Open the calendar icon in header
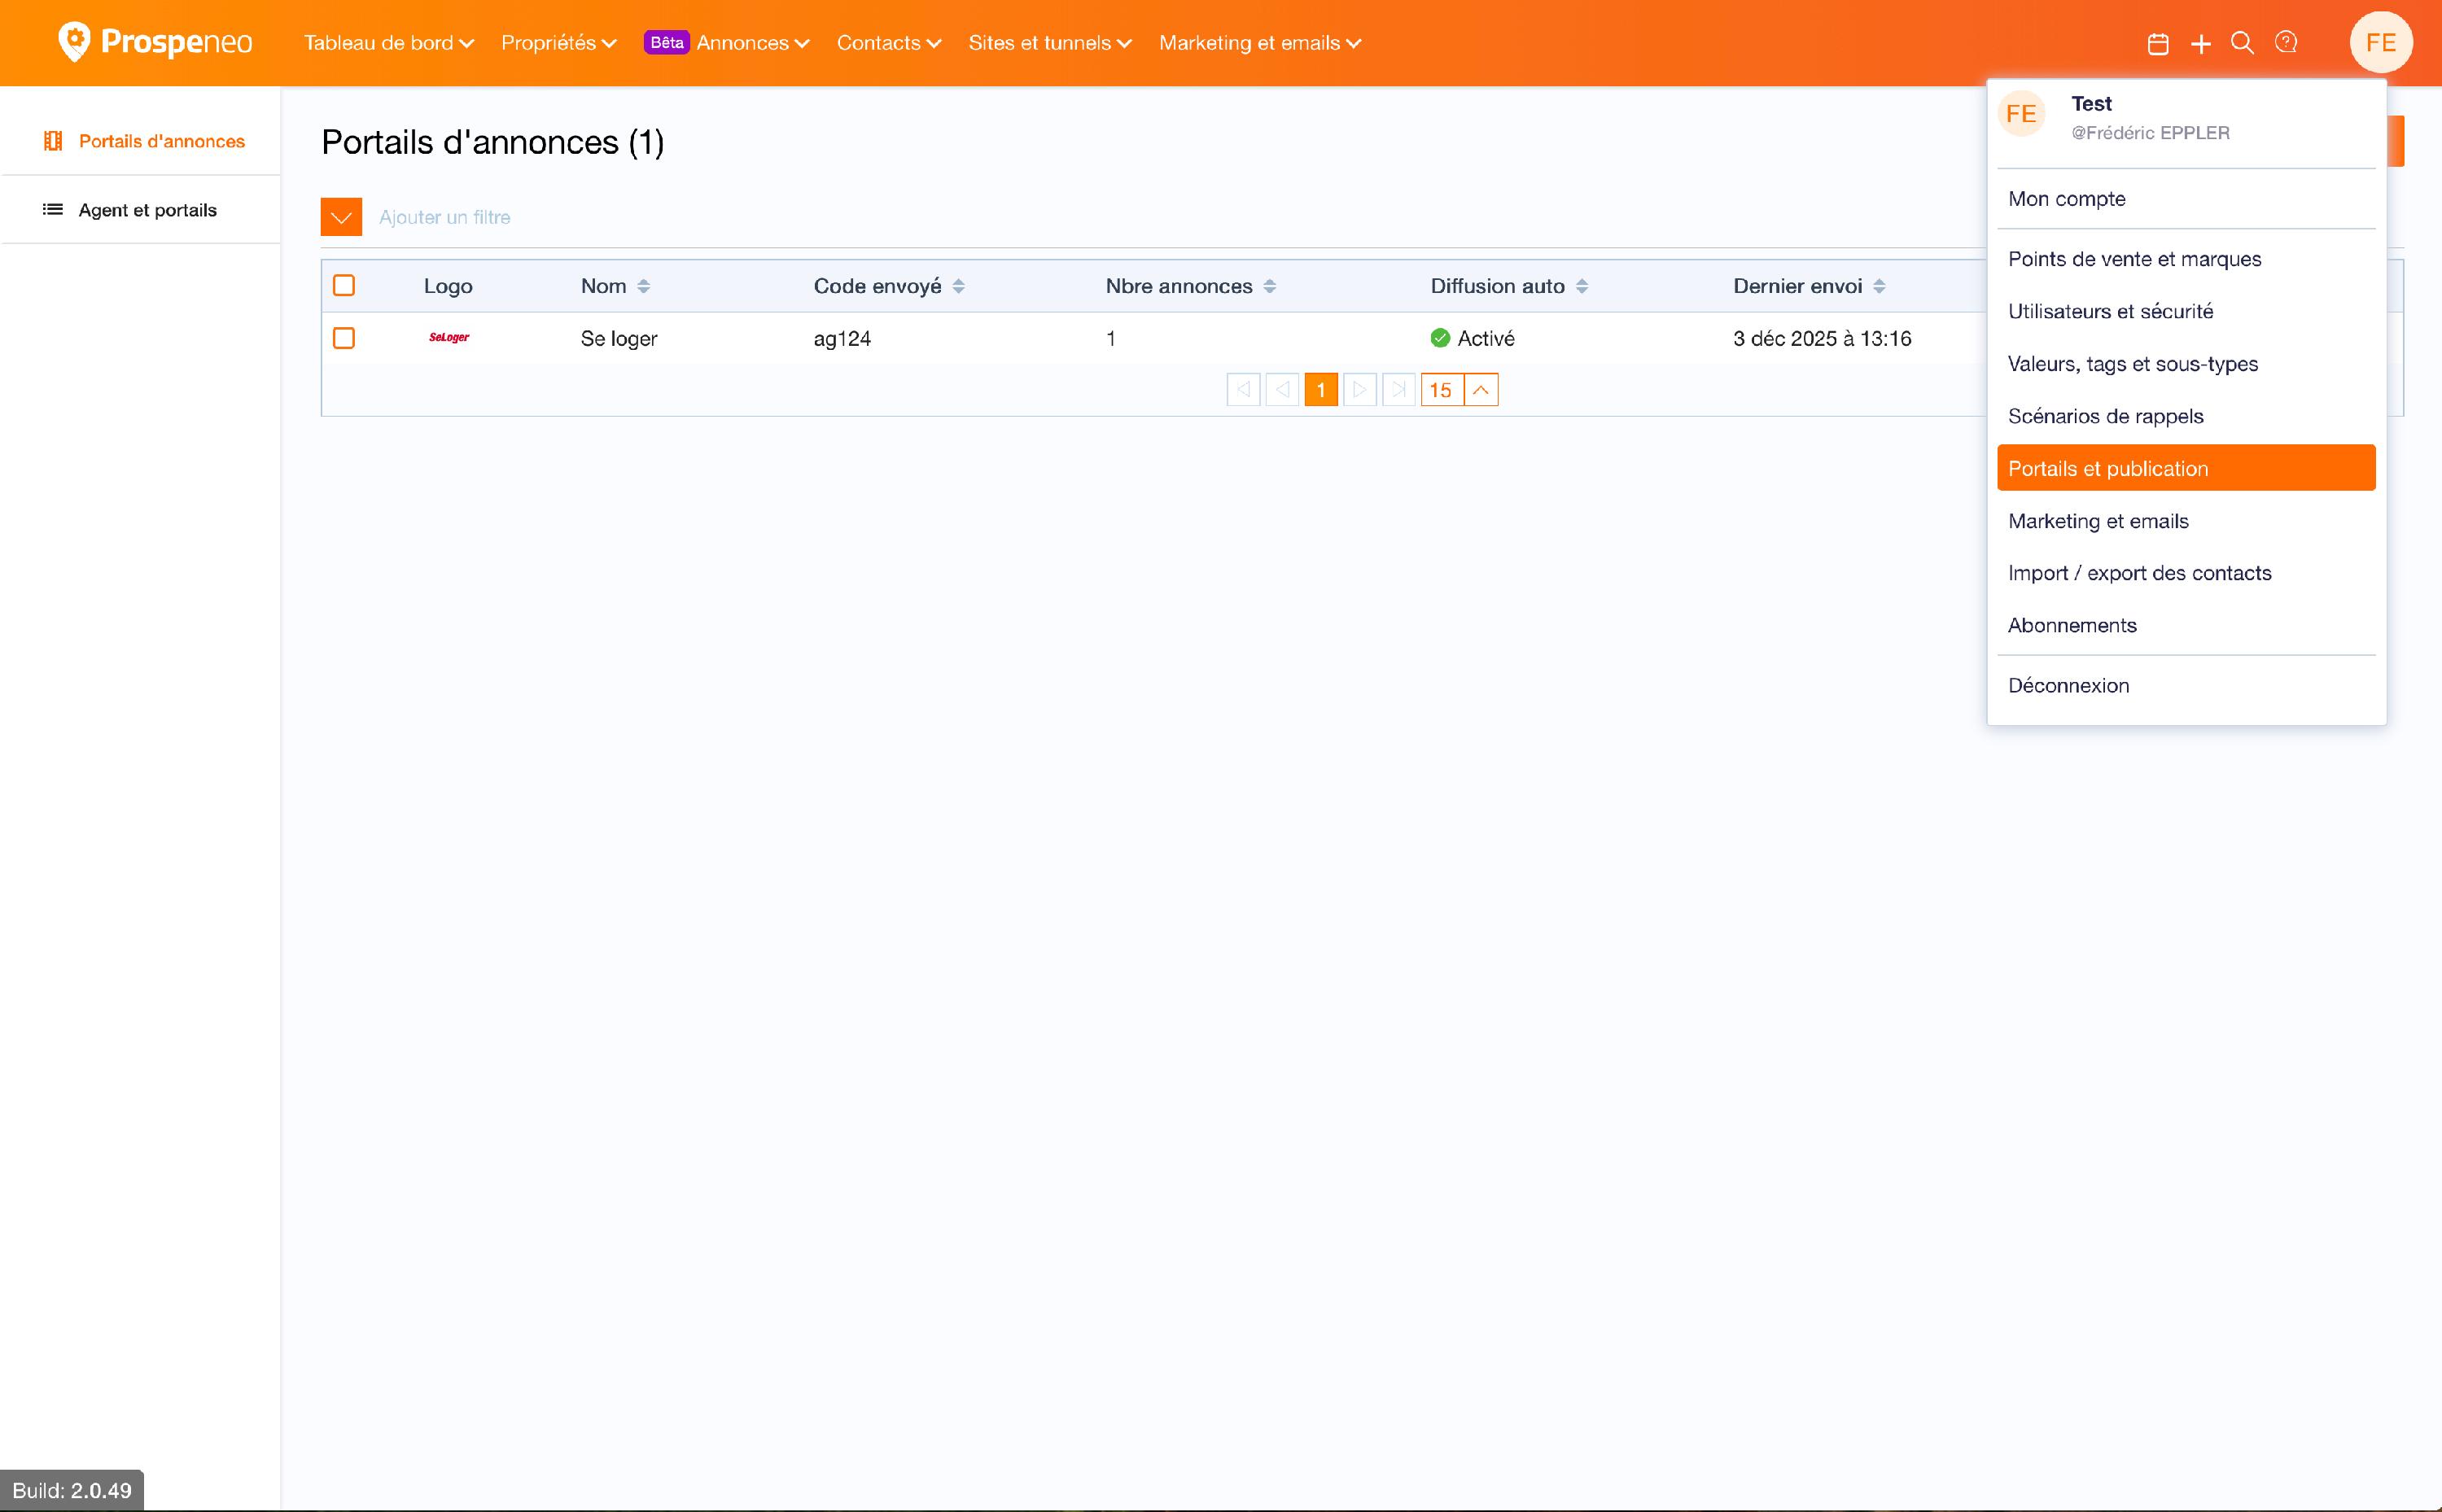The image size is (2442, 1512). tap(2158, 44)
